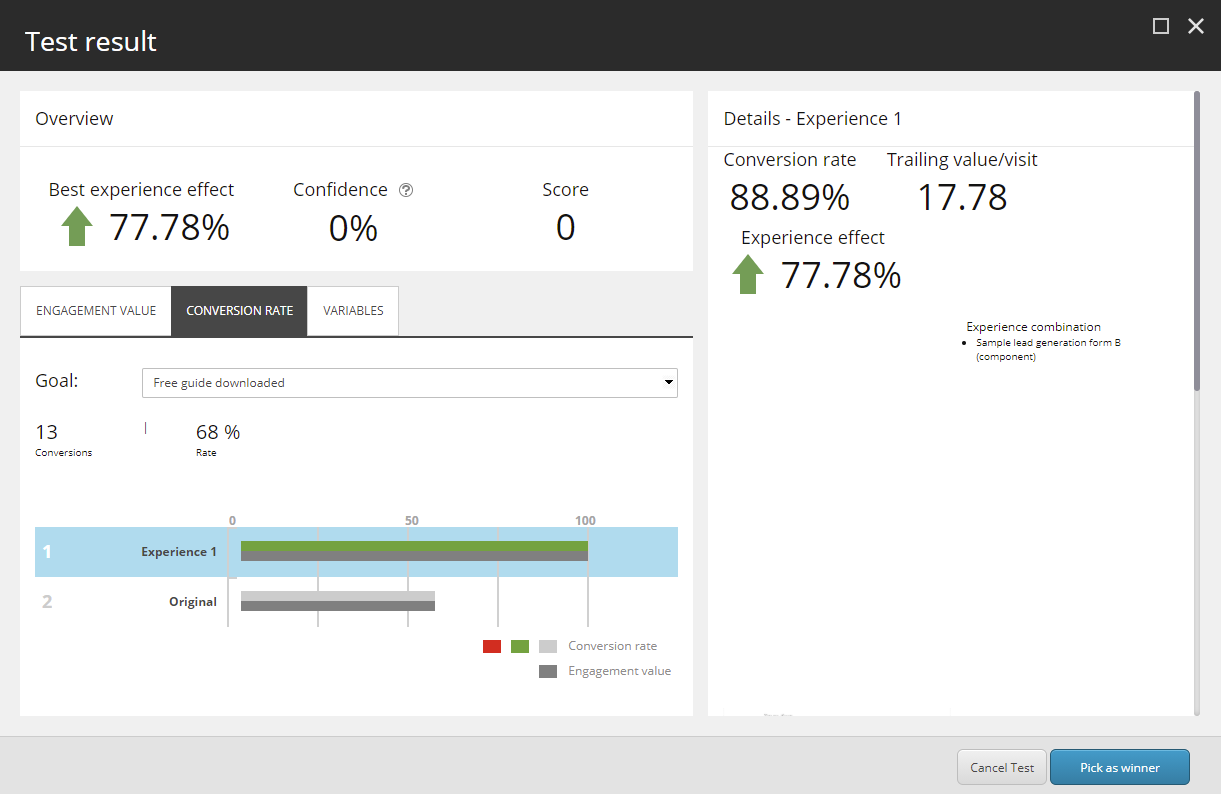Image resolution: width=1221 pixels, height=794 pixels.
Task: Close the Test result dialog
Action: (1196, 26)
